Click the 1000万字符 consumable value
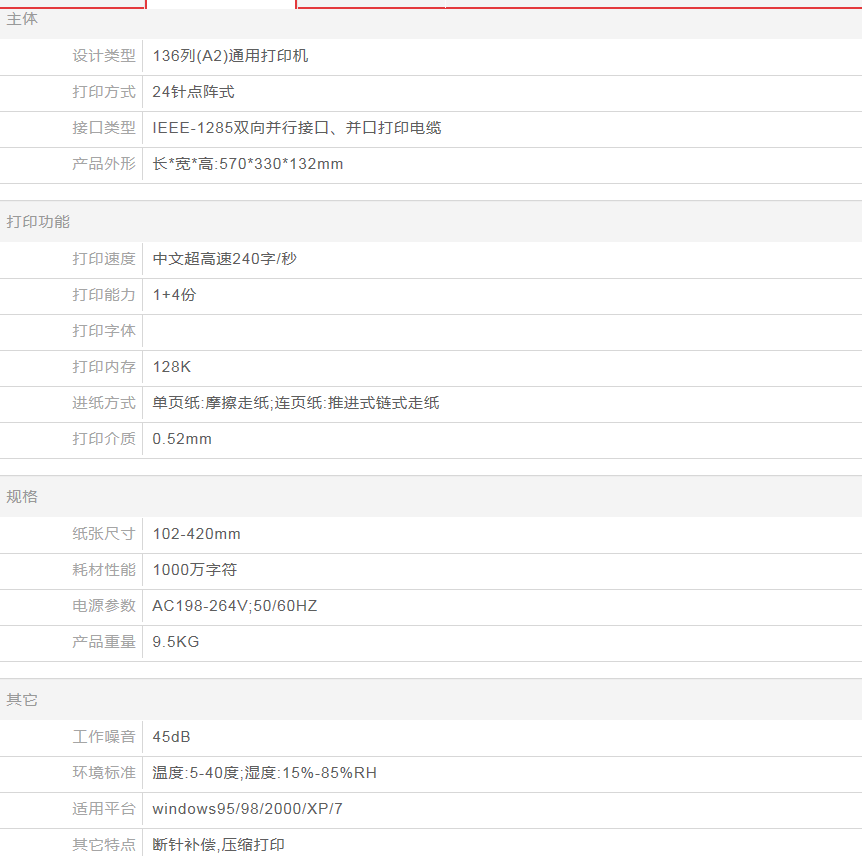The image size is (862, 856). [194, 570]
